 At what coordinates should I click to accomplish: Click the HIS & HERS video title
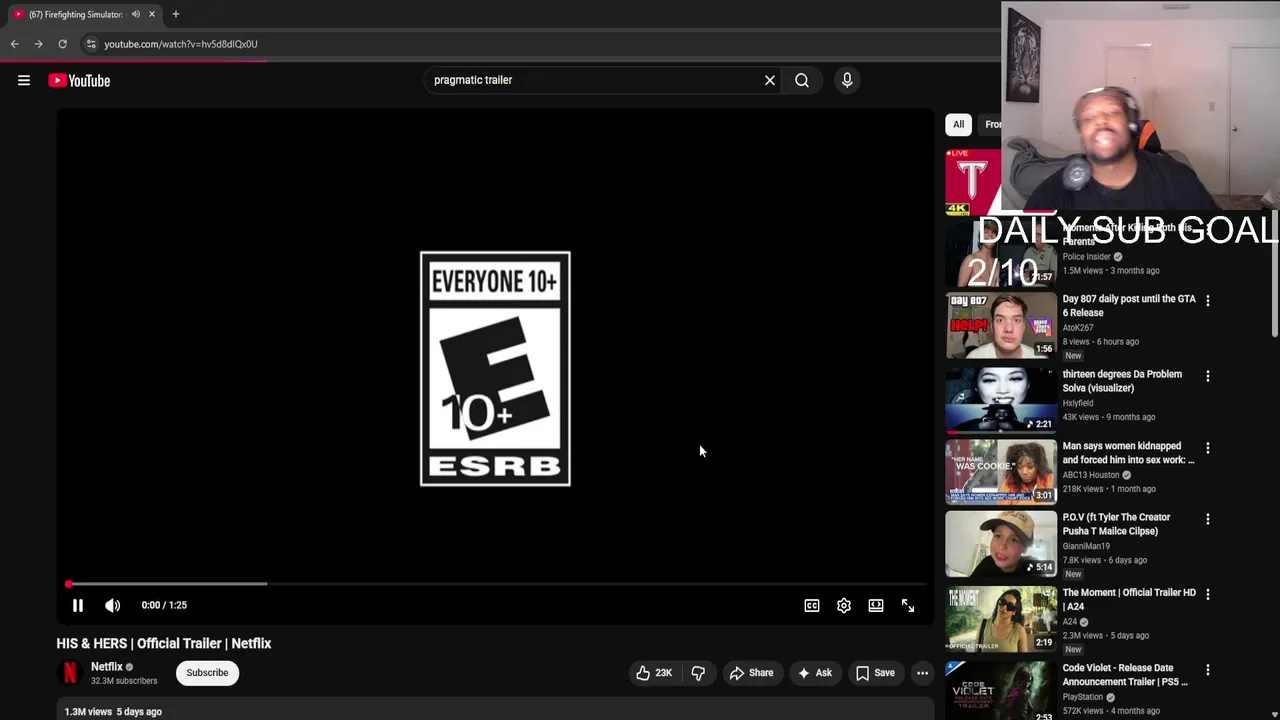pyautogui.click(x=164, y=644)
